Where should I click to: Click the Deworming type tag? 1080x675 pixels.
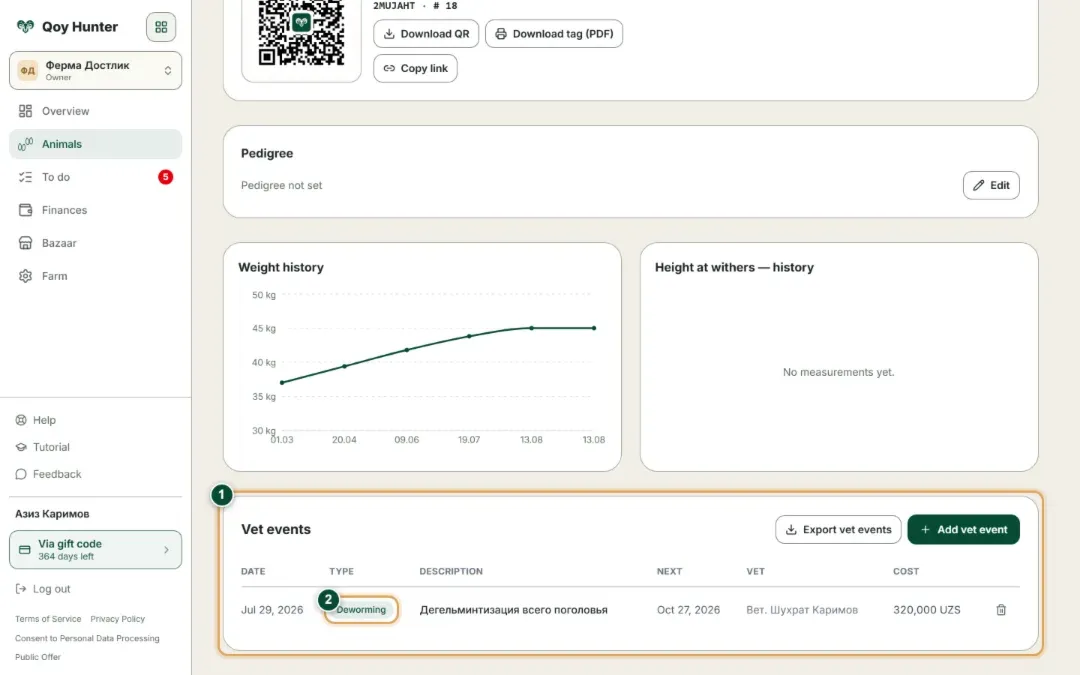[361, 610]
